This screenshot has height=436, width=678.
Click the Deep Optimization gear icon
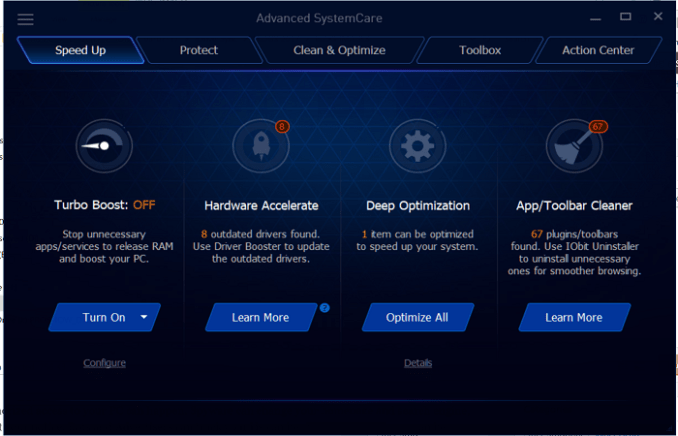(417, 146)
